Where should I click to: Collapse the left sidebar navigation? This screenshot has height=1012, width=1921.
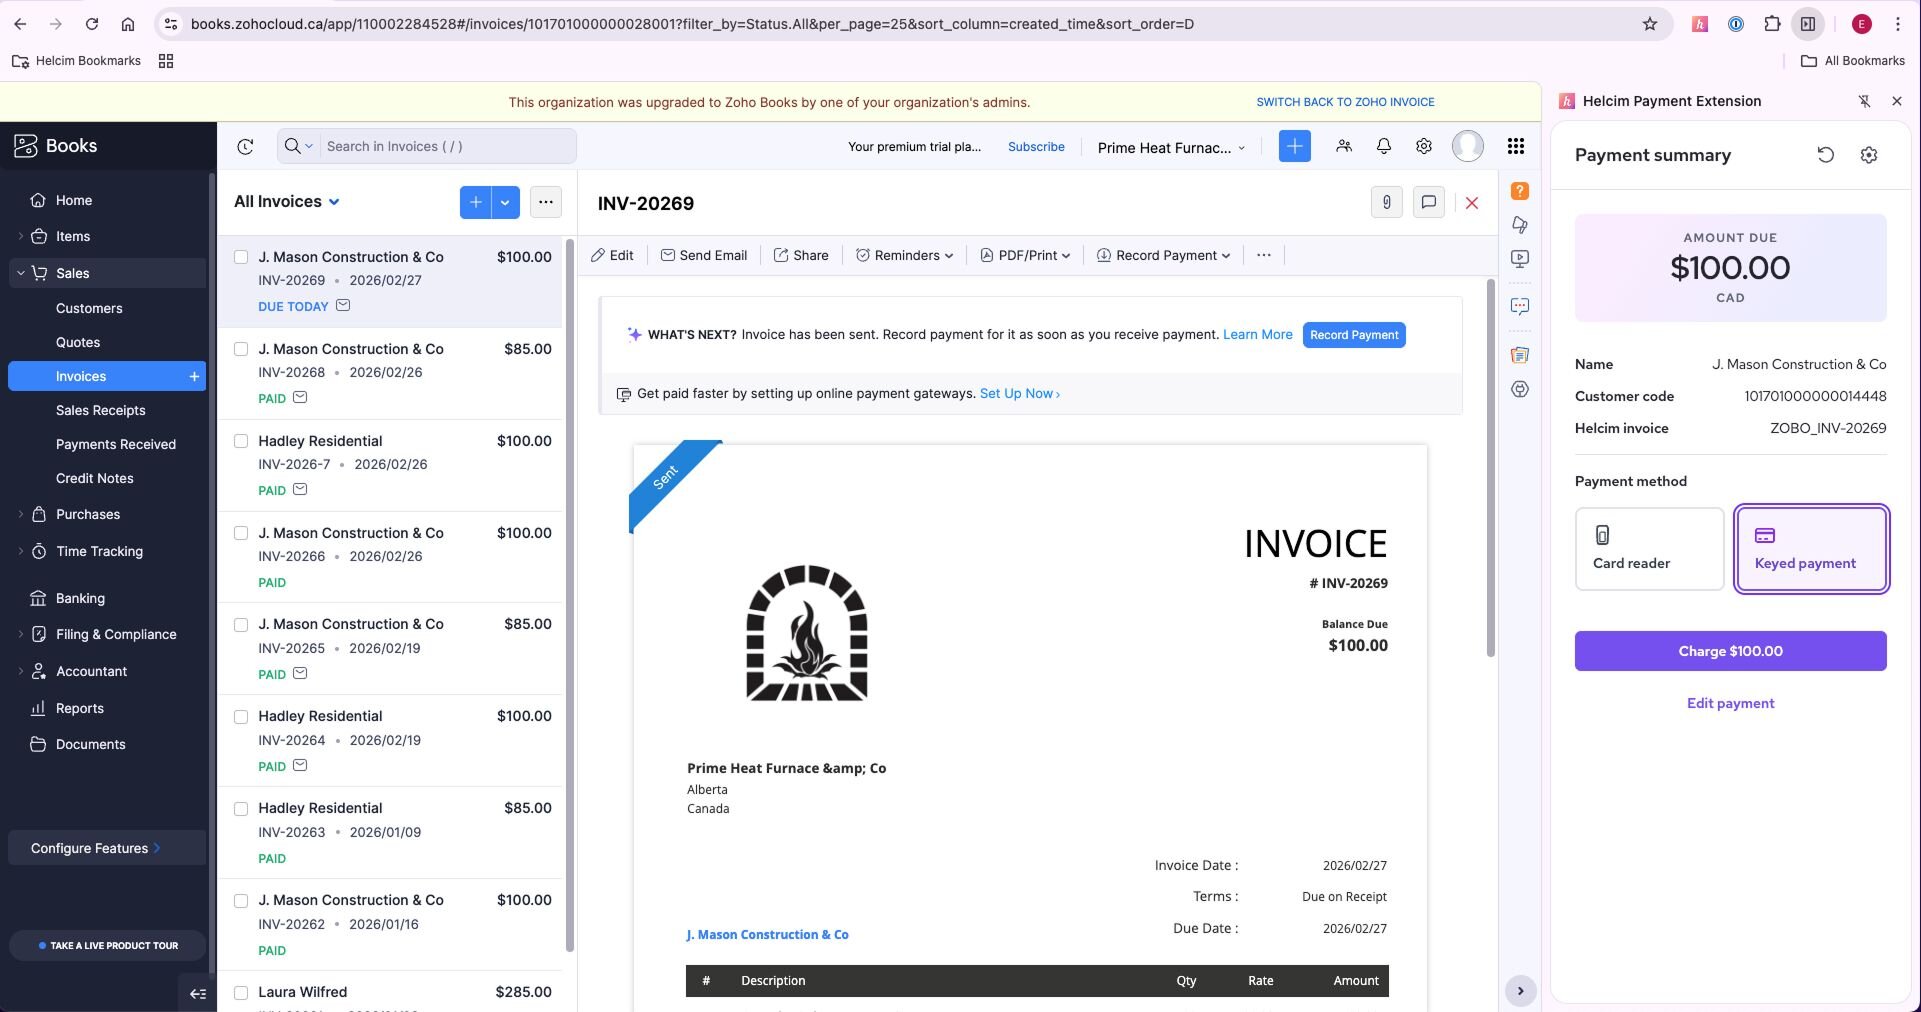pyautogui.click(x=197, y=993)
